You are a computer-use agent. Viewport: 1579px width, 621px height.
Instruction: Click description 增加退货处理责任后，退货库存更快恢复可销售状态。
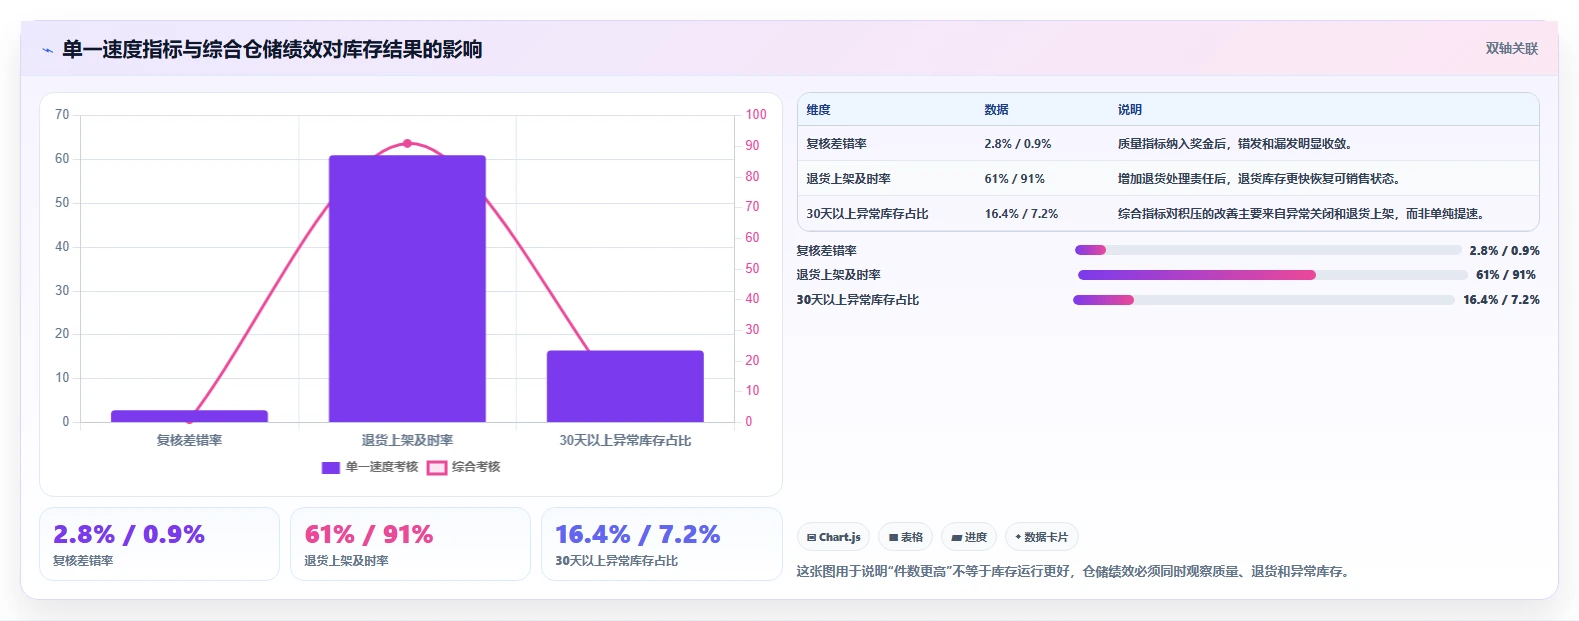click(x=1261, y=179)
